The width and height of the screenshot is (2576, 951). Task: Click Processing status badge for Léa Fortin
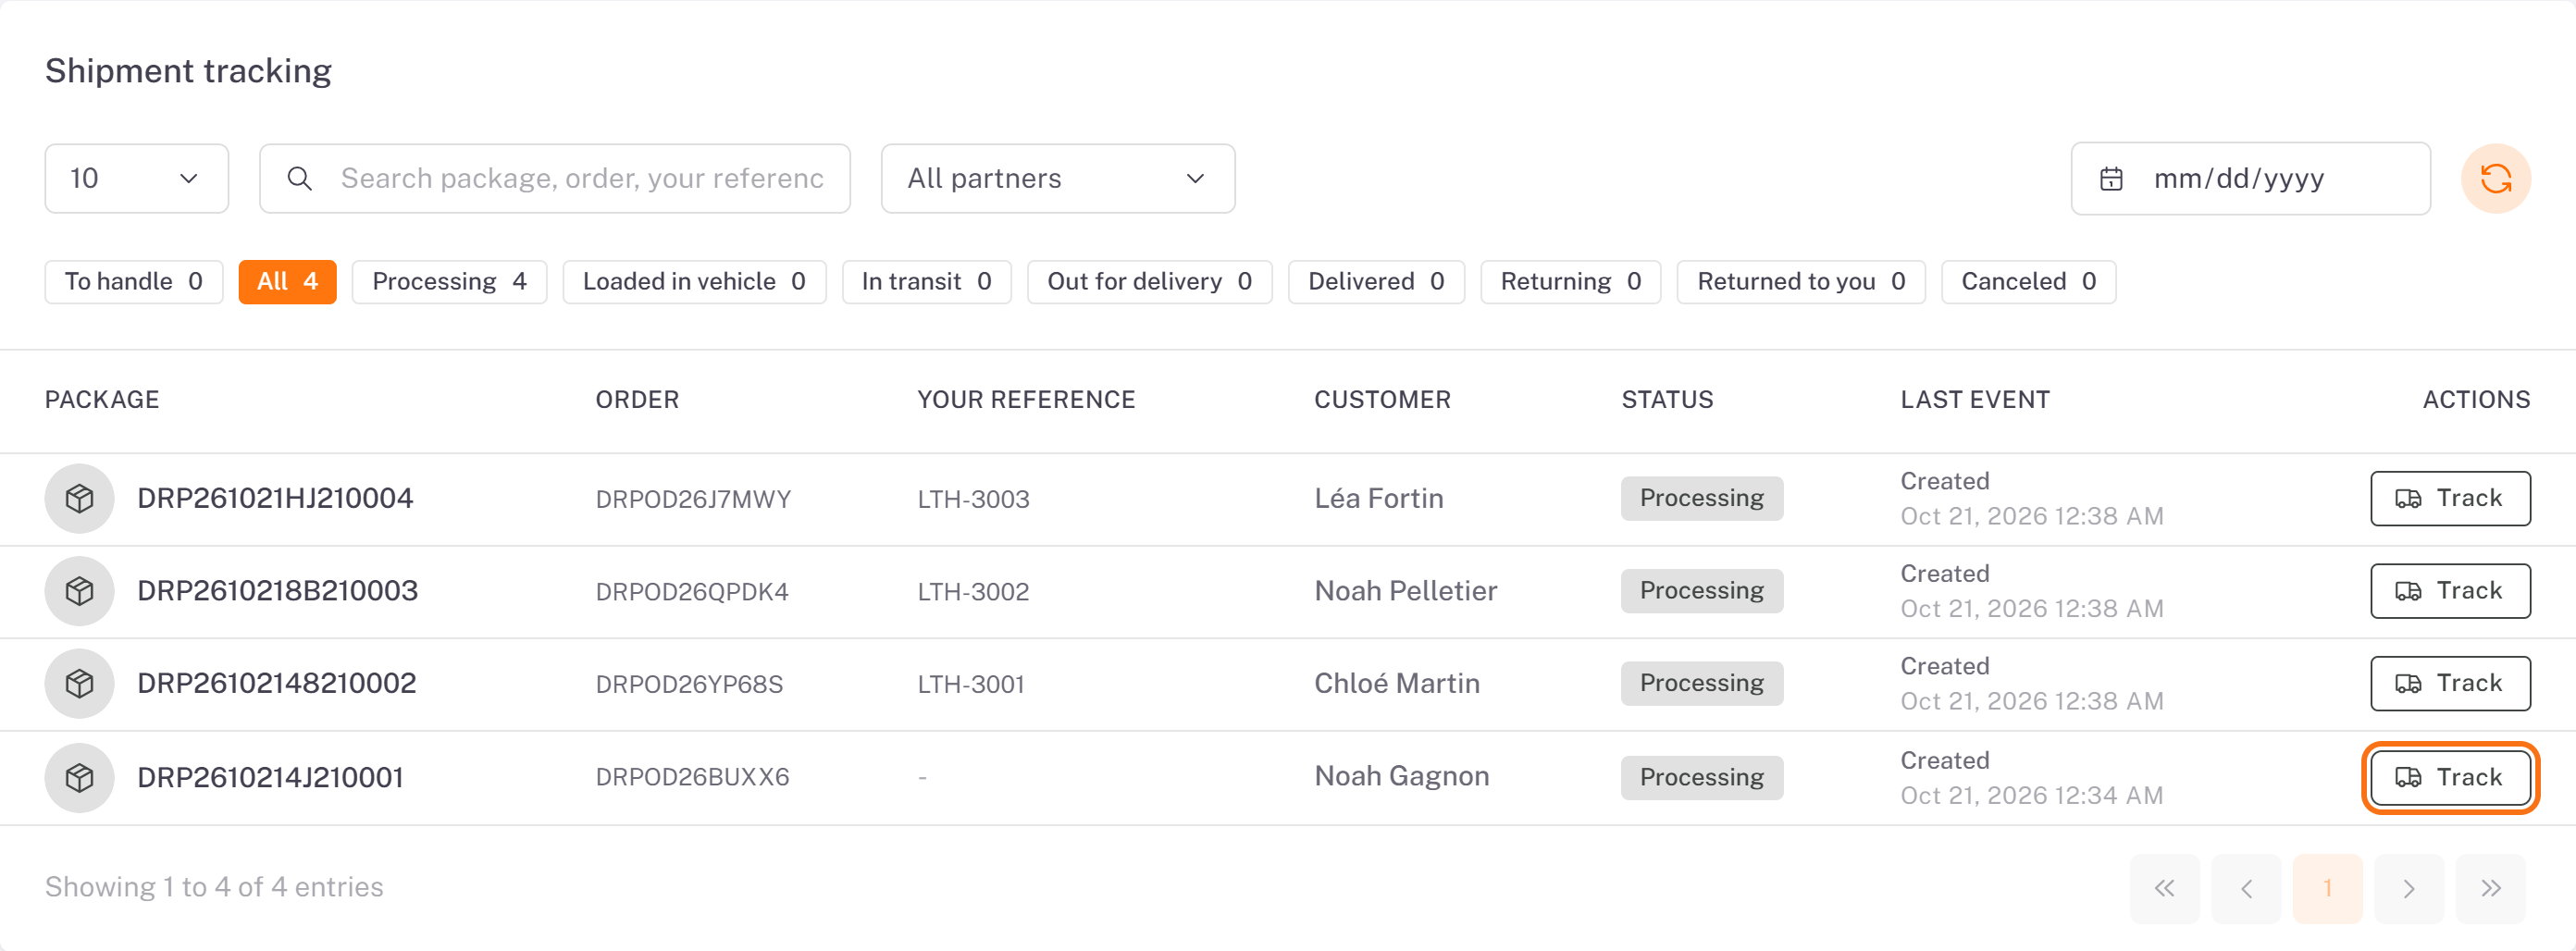tap(1701, 498)
